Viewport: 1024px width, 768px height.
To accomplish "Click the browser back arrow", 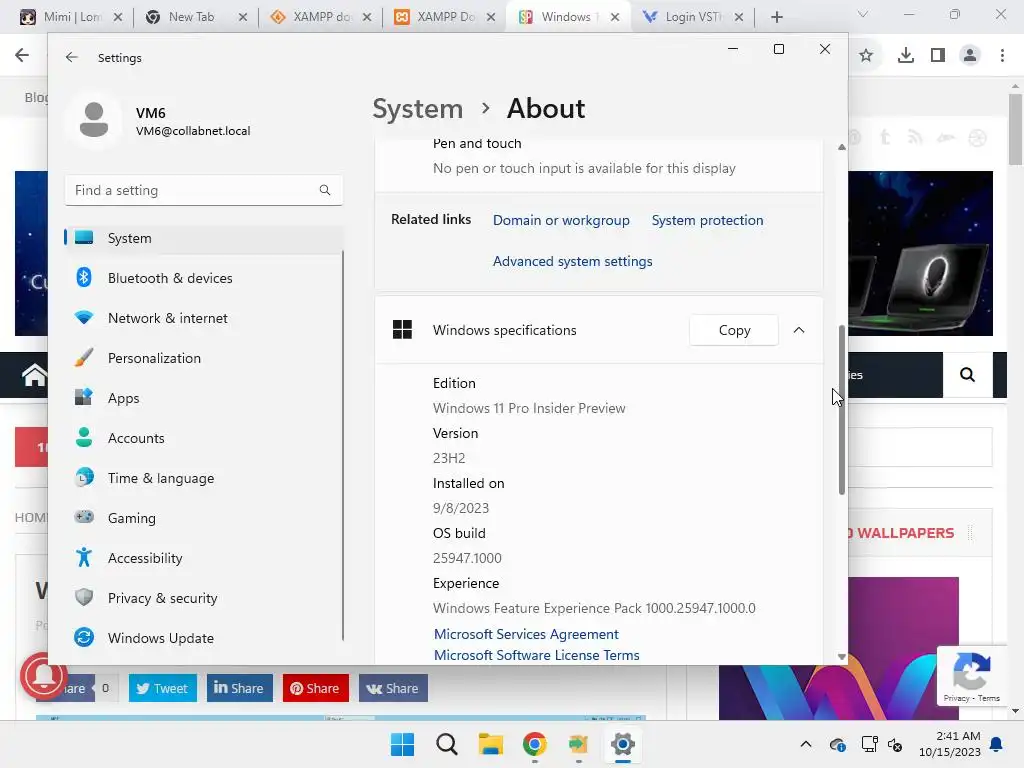I will [x=22, y=56].
